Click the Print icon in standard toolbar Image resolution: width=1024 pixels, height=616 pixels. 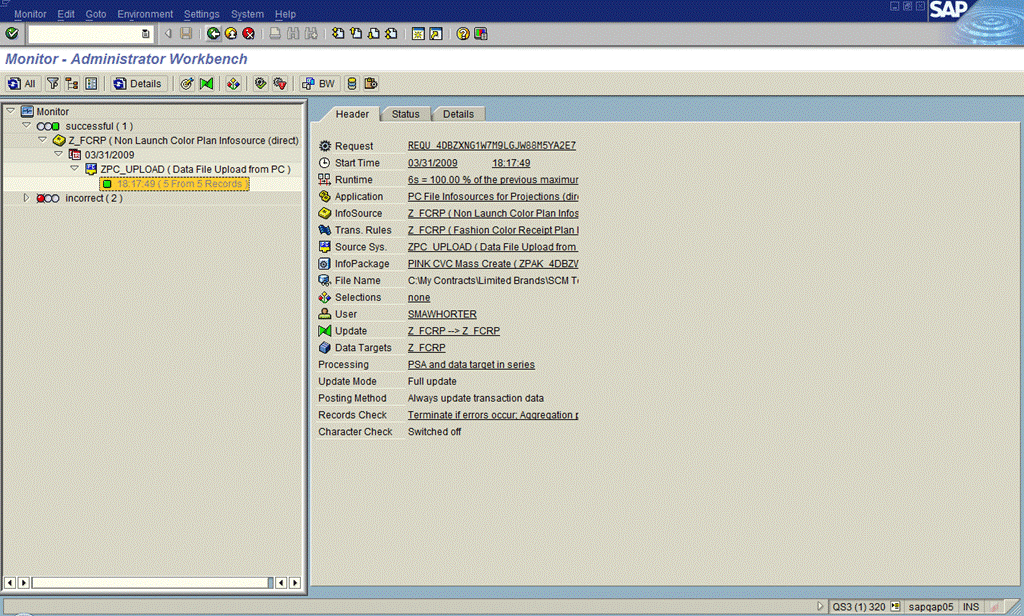click(275, 33)
